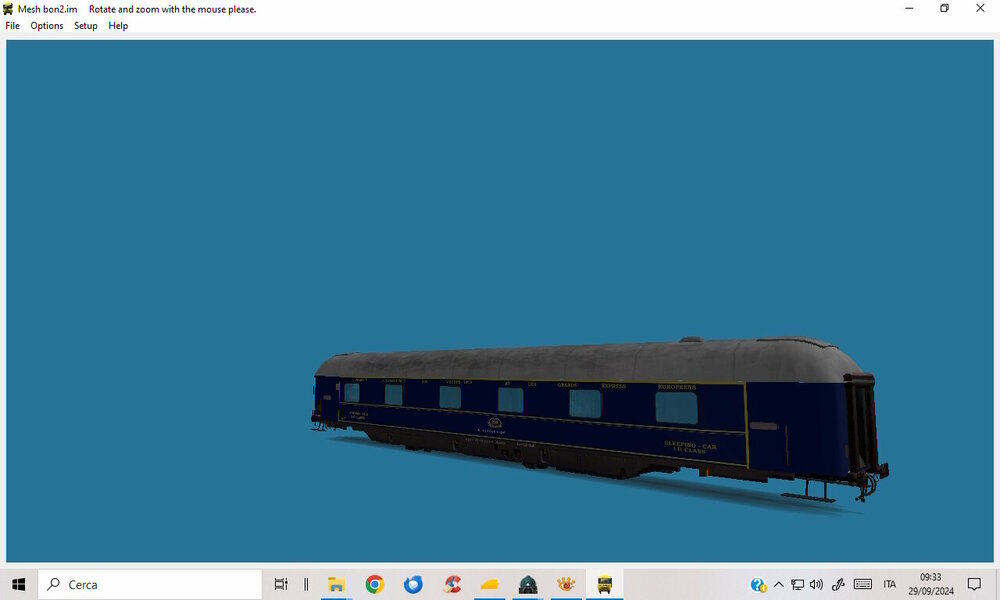Viewport: 1000px width, 600px height.
Task: Switch to the dark dome-shaped taskbar app
Action: click(x=527, y=584)
